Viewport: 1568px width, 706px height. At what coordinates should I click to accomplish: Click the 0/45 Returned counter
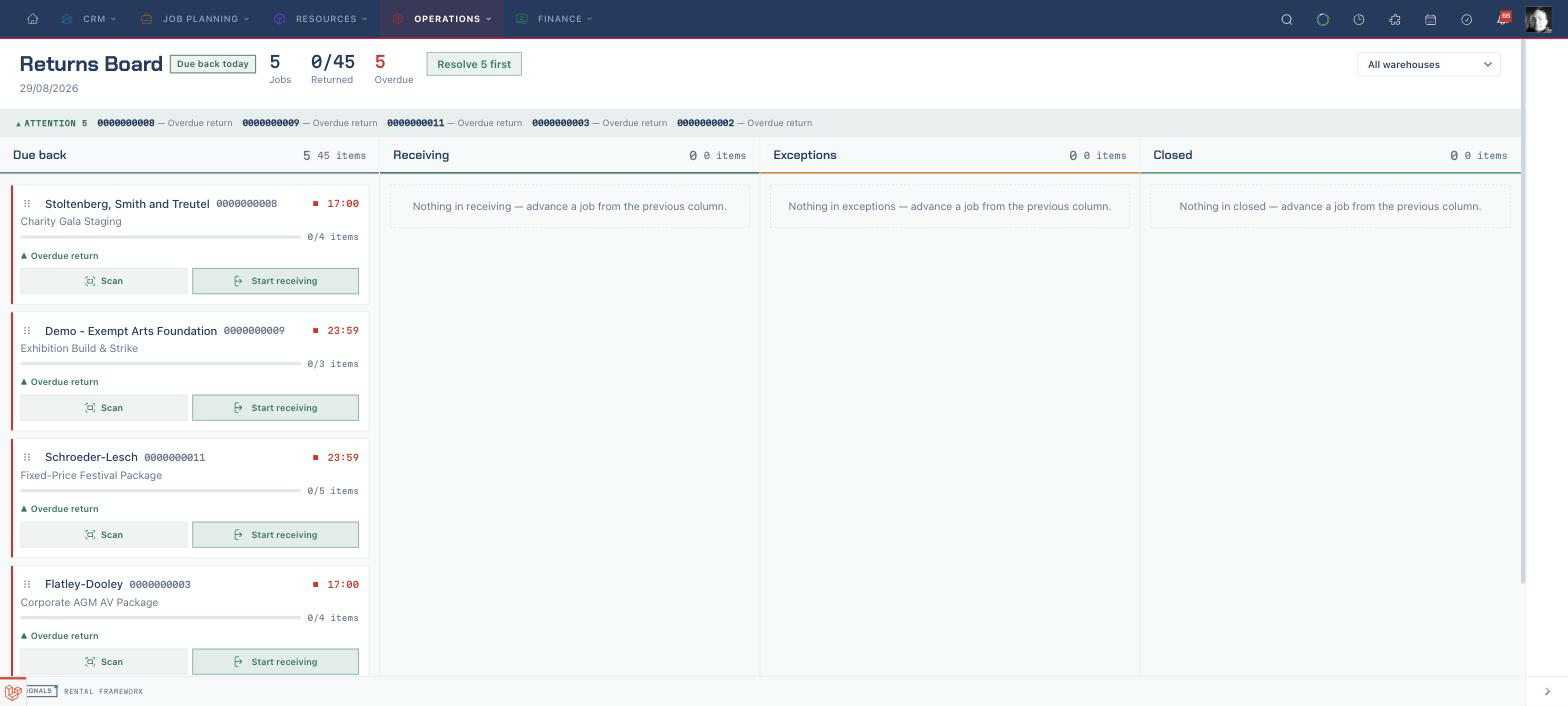332,69
